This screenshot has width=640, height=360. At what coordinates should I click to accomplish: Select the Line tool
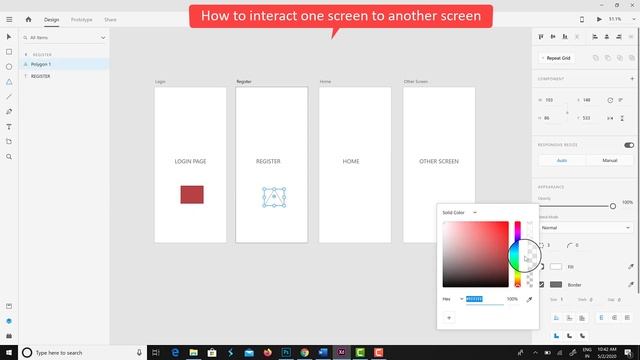[x=9, y=97]
